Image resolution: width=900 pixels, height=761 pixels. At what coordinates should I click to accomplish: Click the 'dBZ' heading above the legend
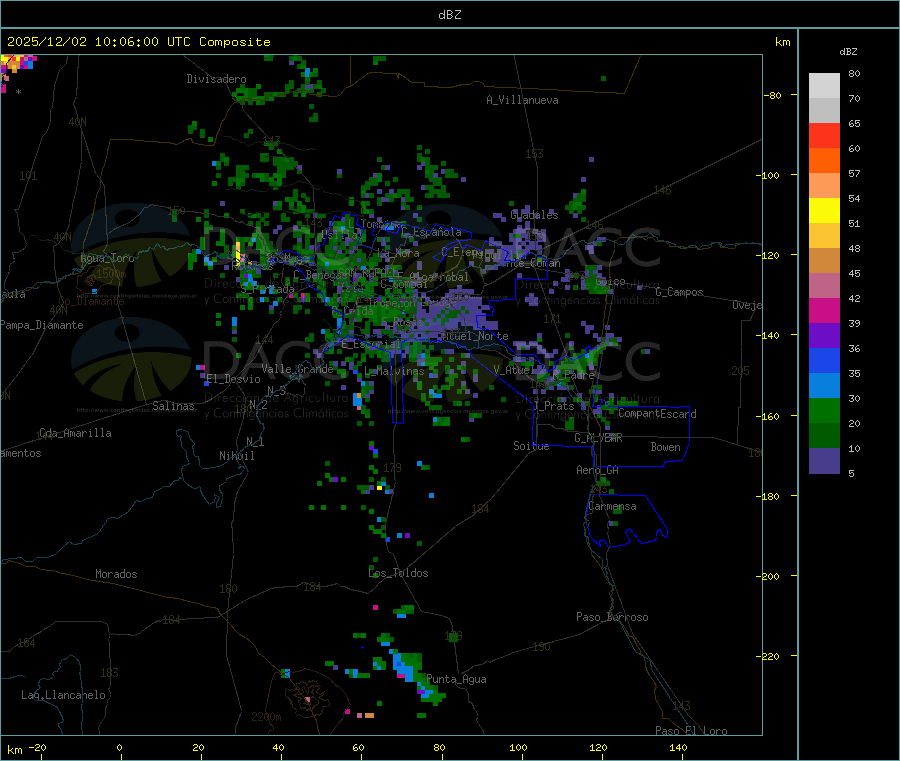click(x=848, y=52)
